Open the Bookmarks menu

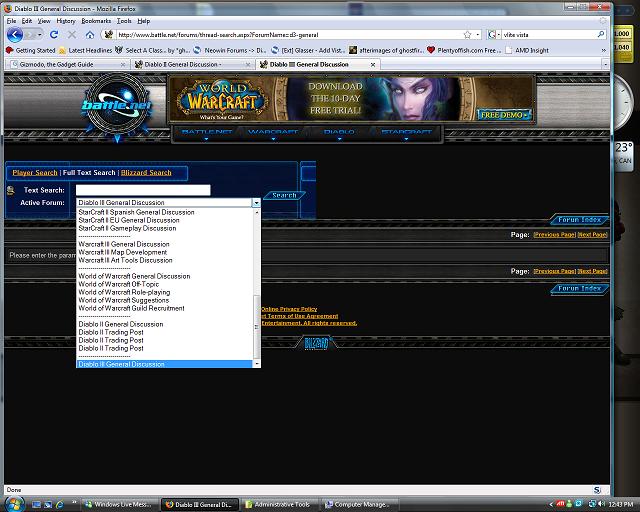tap(96, 20)
